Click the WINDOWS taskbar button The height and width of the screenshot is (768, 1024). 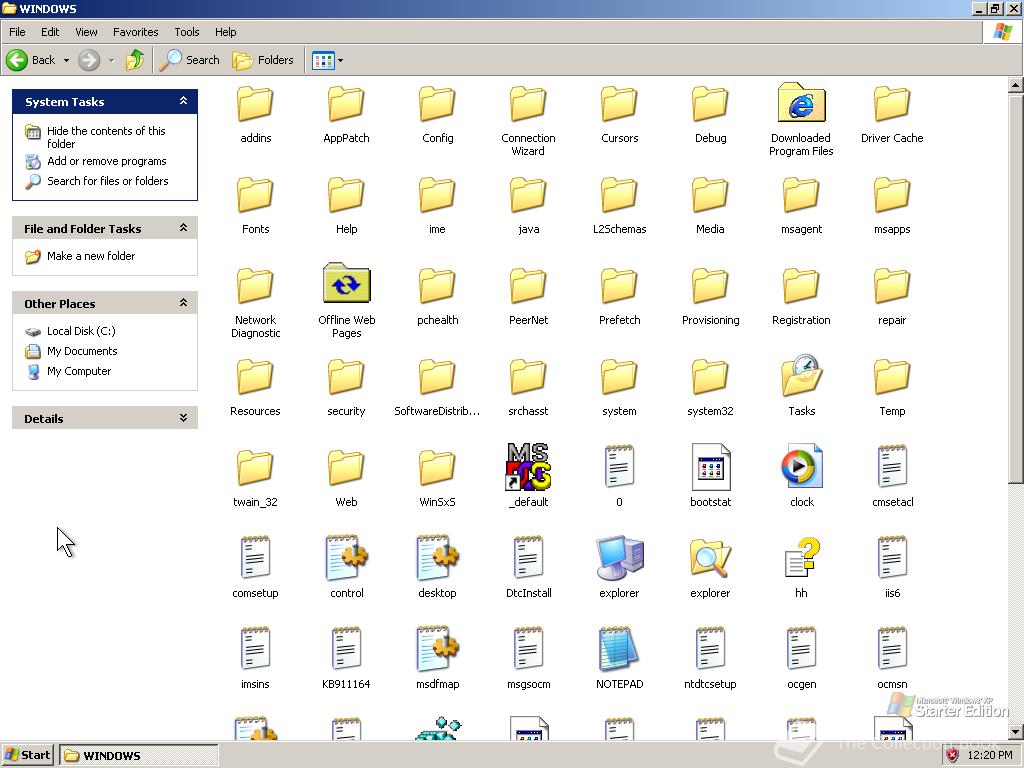point(138,756)
